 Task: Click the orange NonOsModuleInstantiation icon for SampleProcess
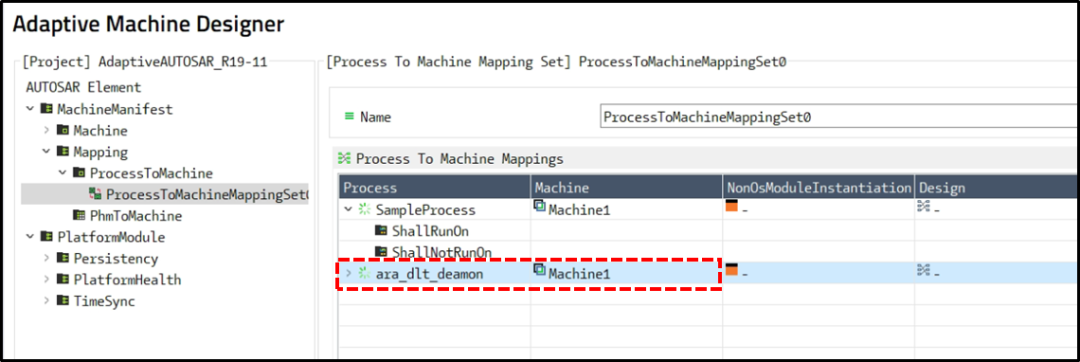point(731,206)
